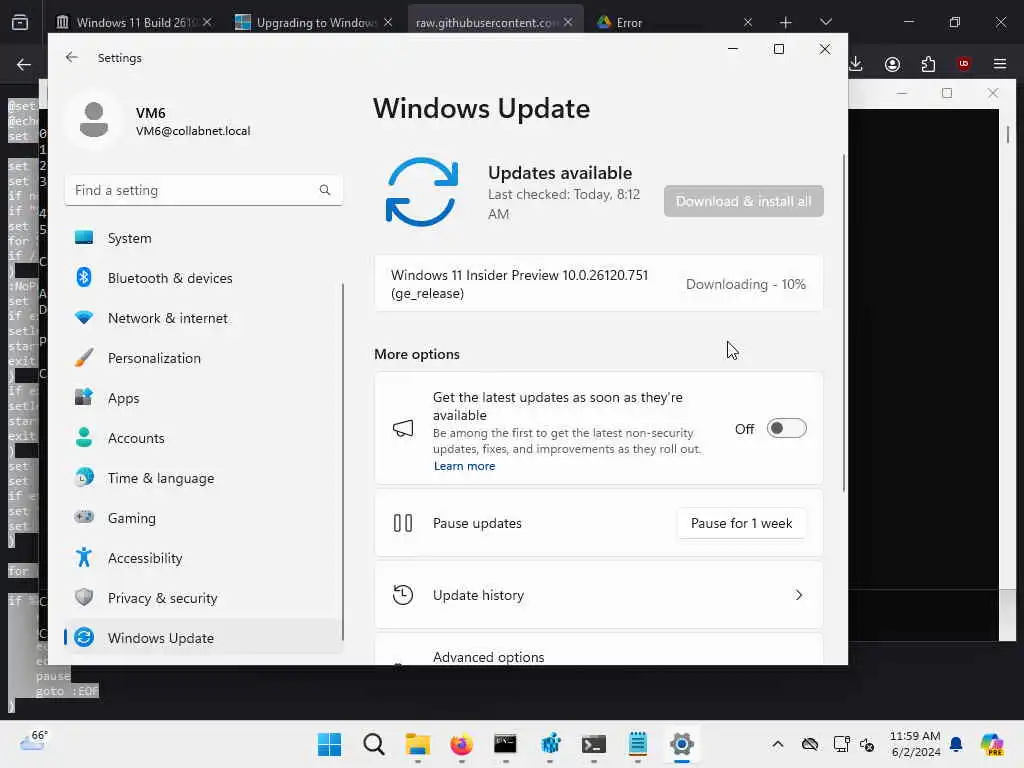Screen dimensions: 1024x768
Task: Click the megaphone icon for latest updates
Action: (x=403, y=428)
